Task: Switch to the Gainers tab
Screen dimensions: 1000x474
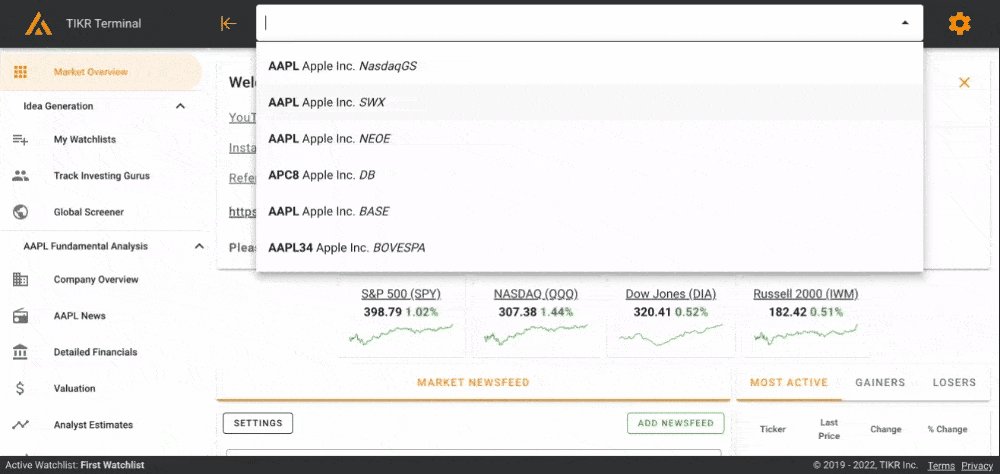Action: click(x=880, y=383)
